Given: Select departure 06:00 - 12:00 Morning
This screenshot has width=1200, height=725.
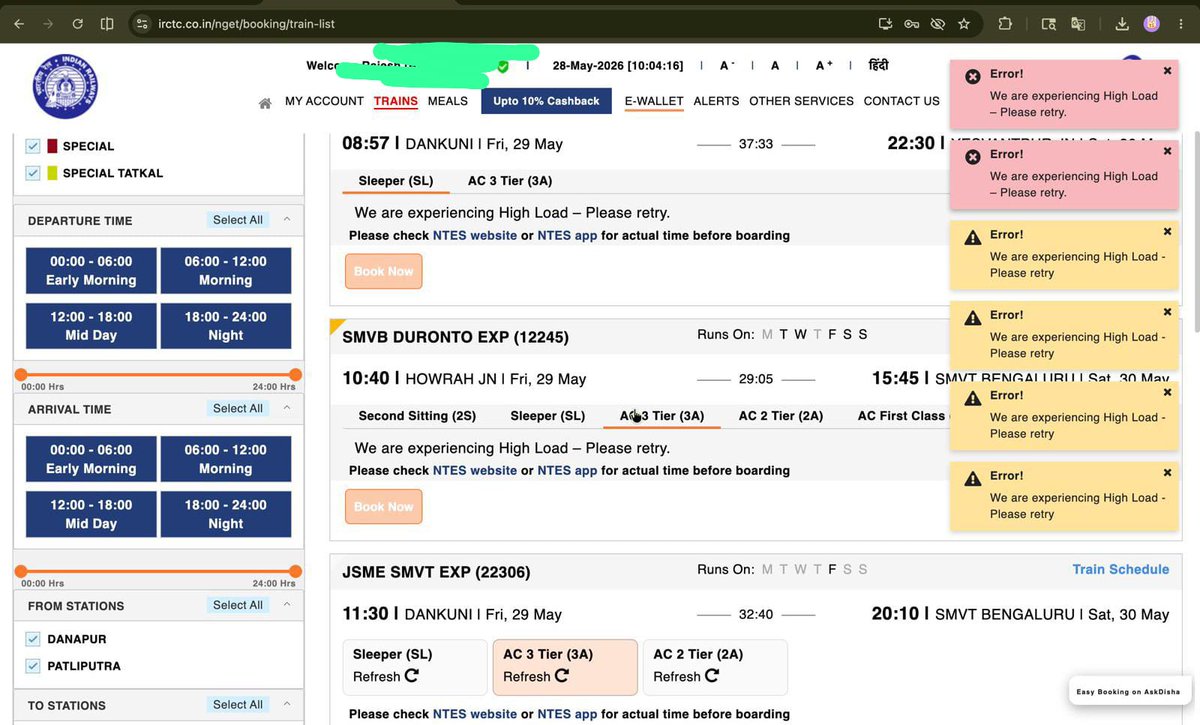Looking at the screenshot, I should (225, 271).
